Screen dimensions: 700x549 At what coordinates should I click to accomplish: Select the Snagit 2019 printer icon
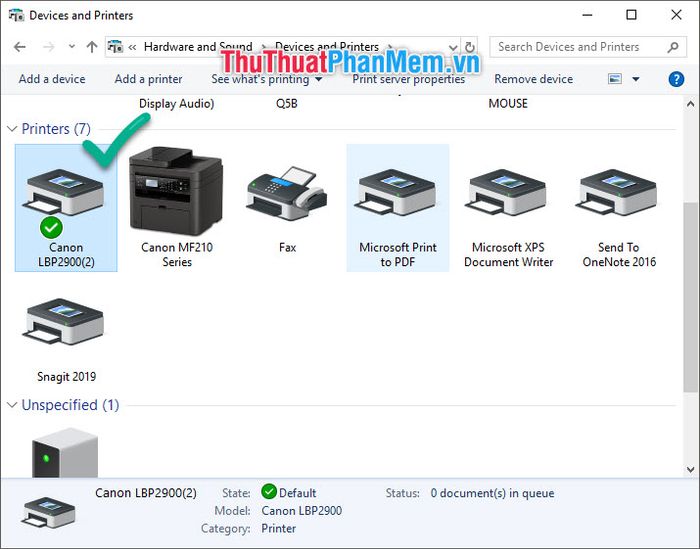click(x=63, y=322)
